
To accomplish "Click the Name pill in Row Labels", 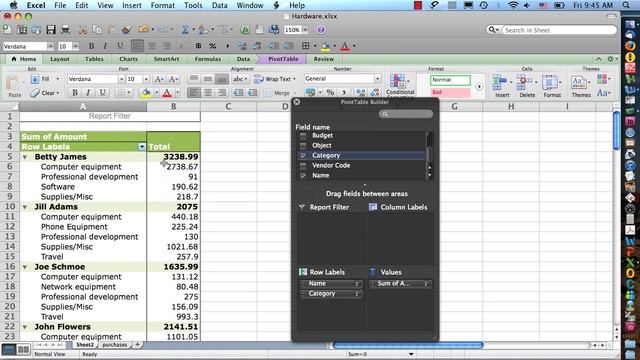I will [331, 283].
